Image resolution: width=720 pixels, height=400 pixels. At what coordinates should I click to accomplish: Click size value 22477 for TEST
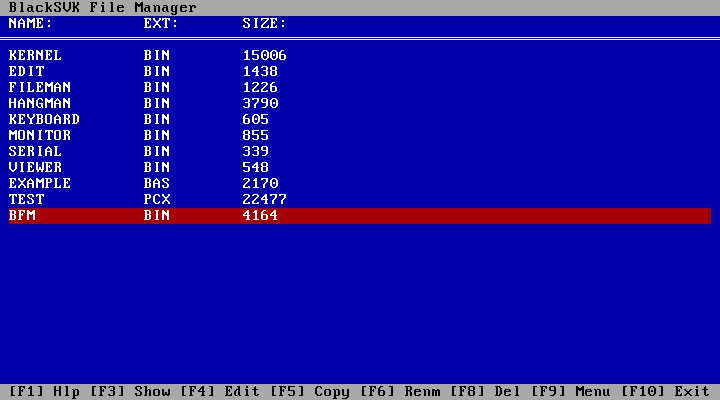tap(264, 199)
